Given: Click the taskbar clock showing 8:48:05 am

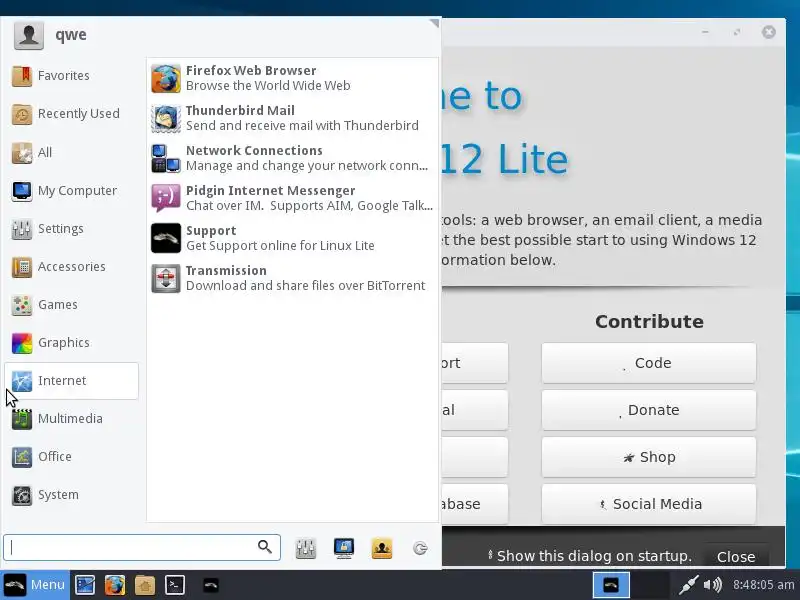Looking at the screenshot, I should pyautogui.click(x=764, y=585).
